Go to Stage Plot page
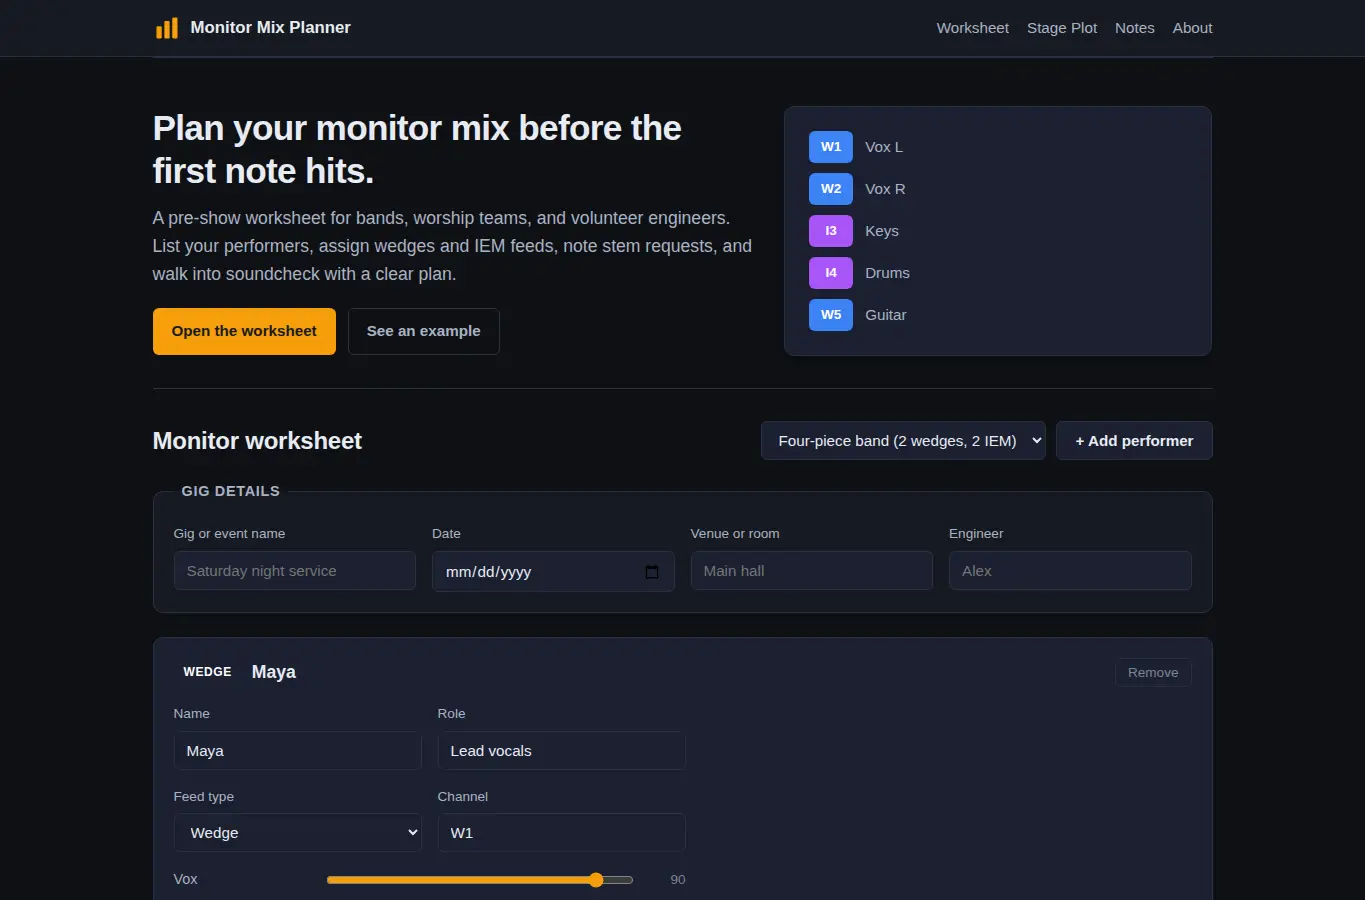Viewport: 1365px width, 900px height. tap(1062, 28)
